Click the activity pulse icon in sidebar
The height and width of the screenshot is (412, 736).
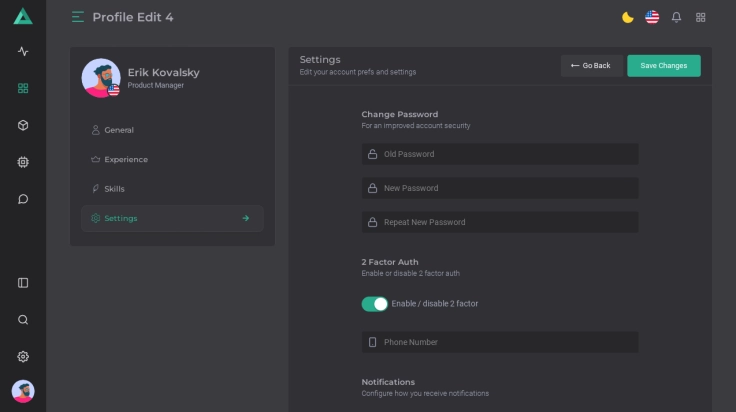[x=23, y=52]
